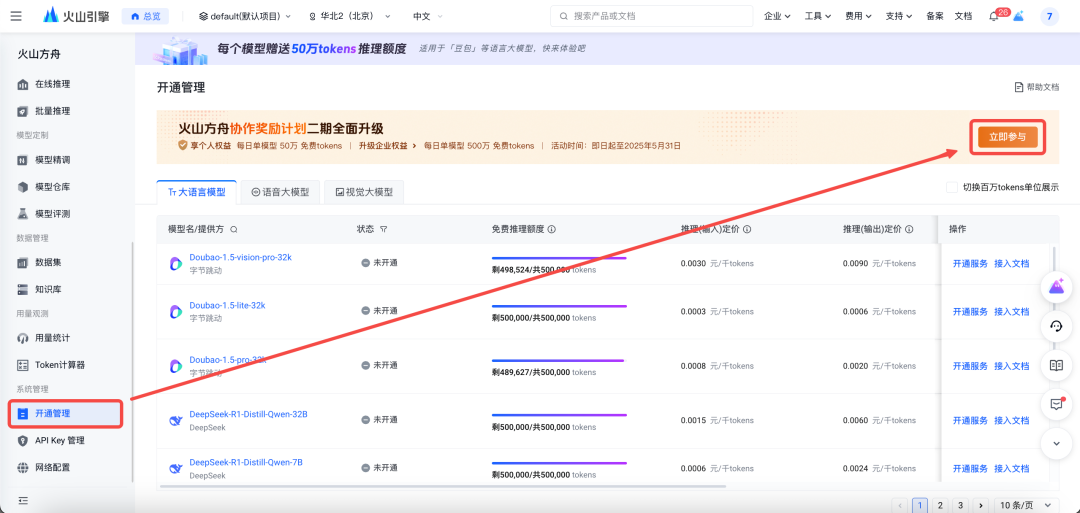Collapse the left sidebar using the bottom icon
Screen dimensions: 1080x513
click(x=22, y=500)
